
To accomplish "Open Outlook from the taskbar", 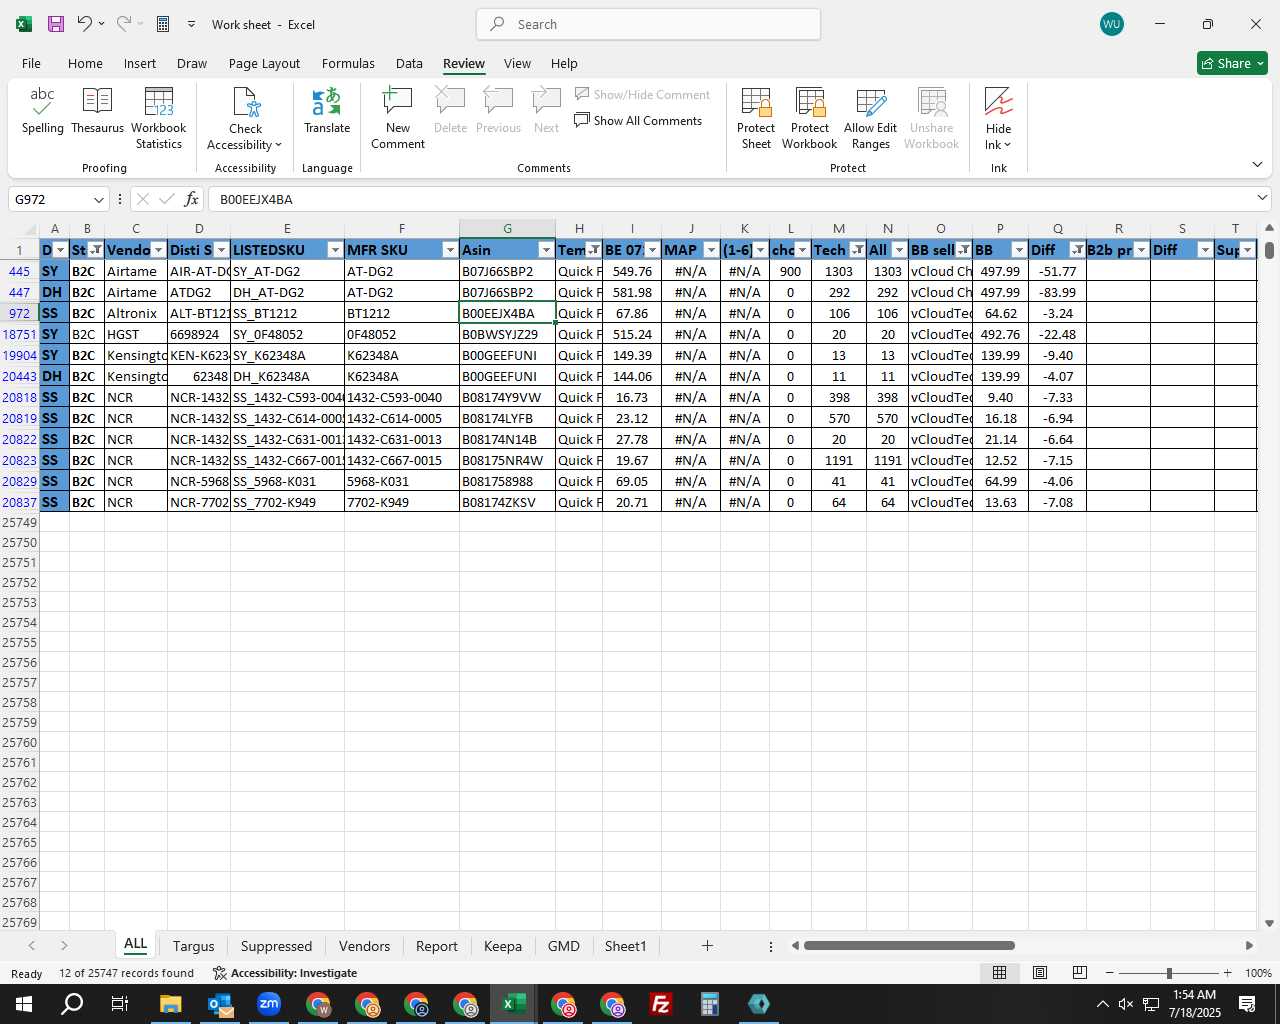I will [220, 1004].
